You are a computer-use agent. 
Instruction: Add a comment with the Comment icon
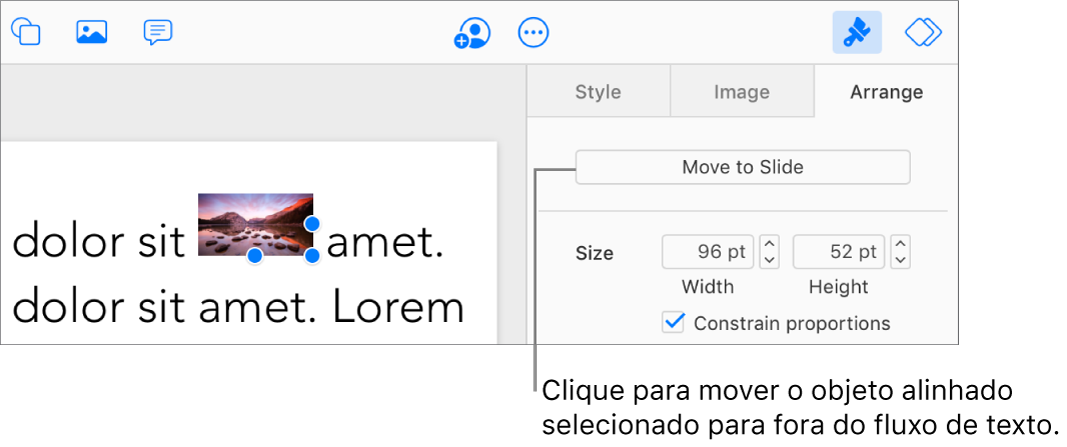pyautogui.click(x=158, y=32)
